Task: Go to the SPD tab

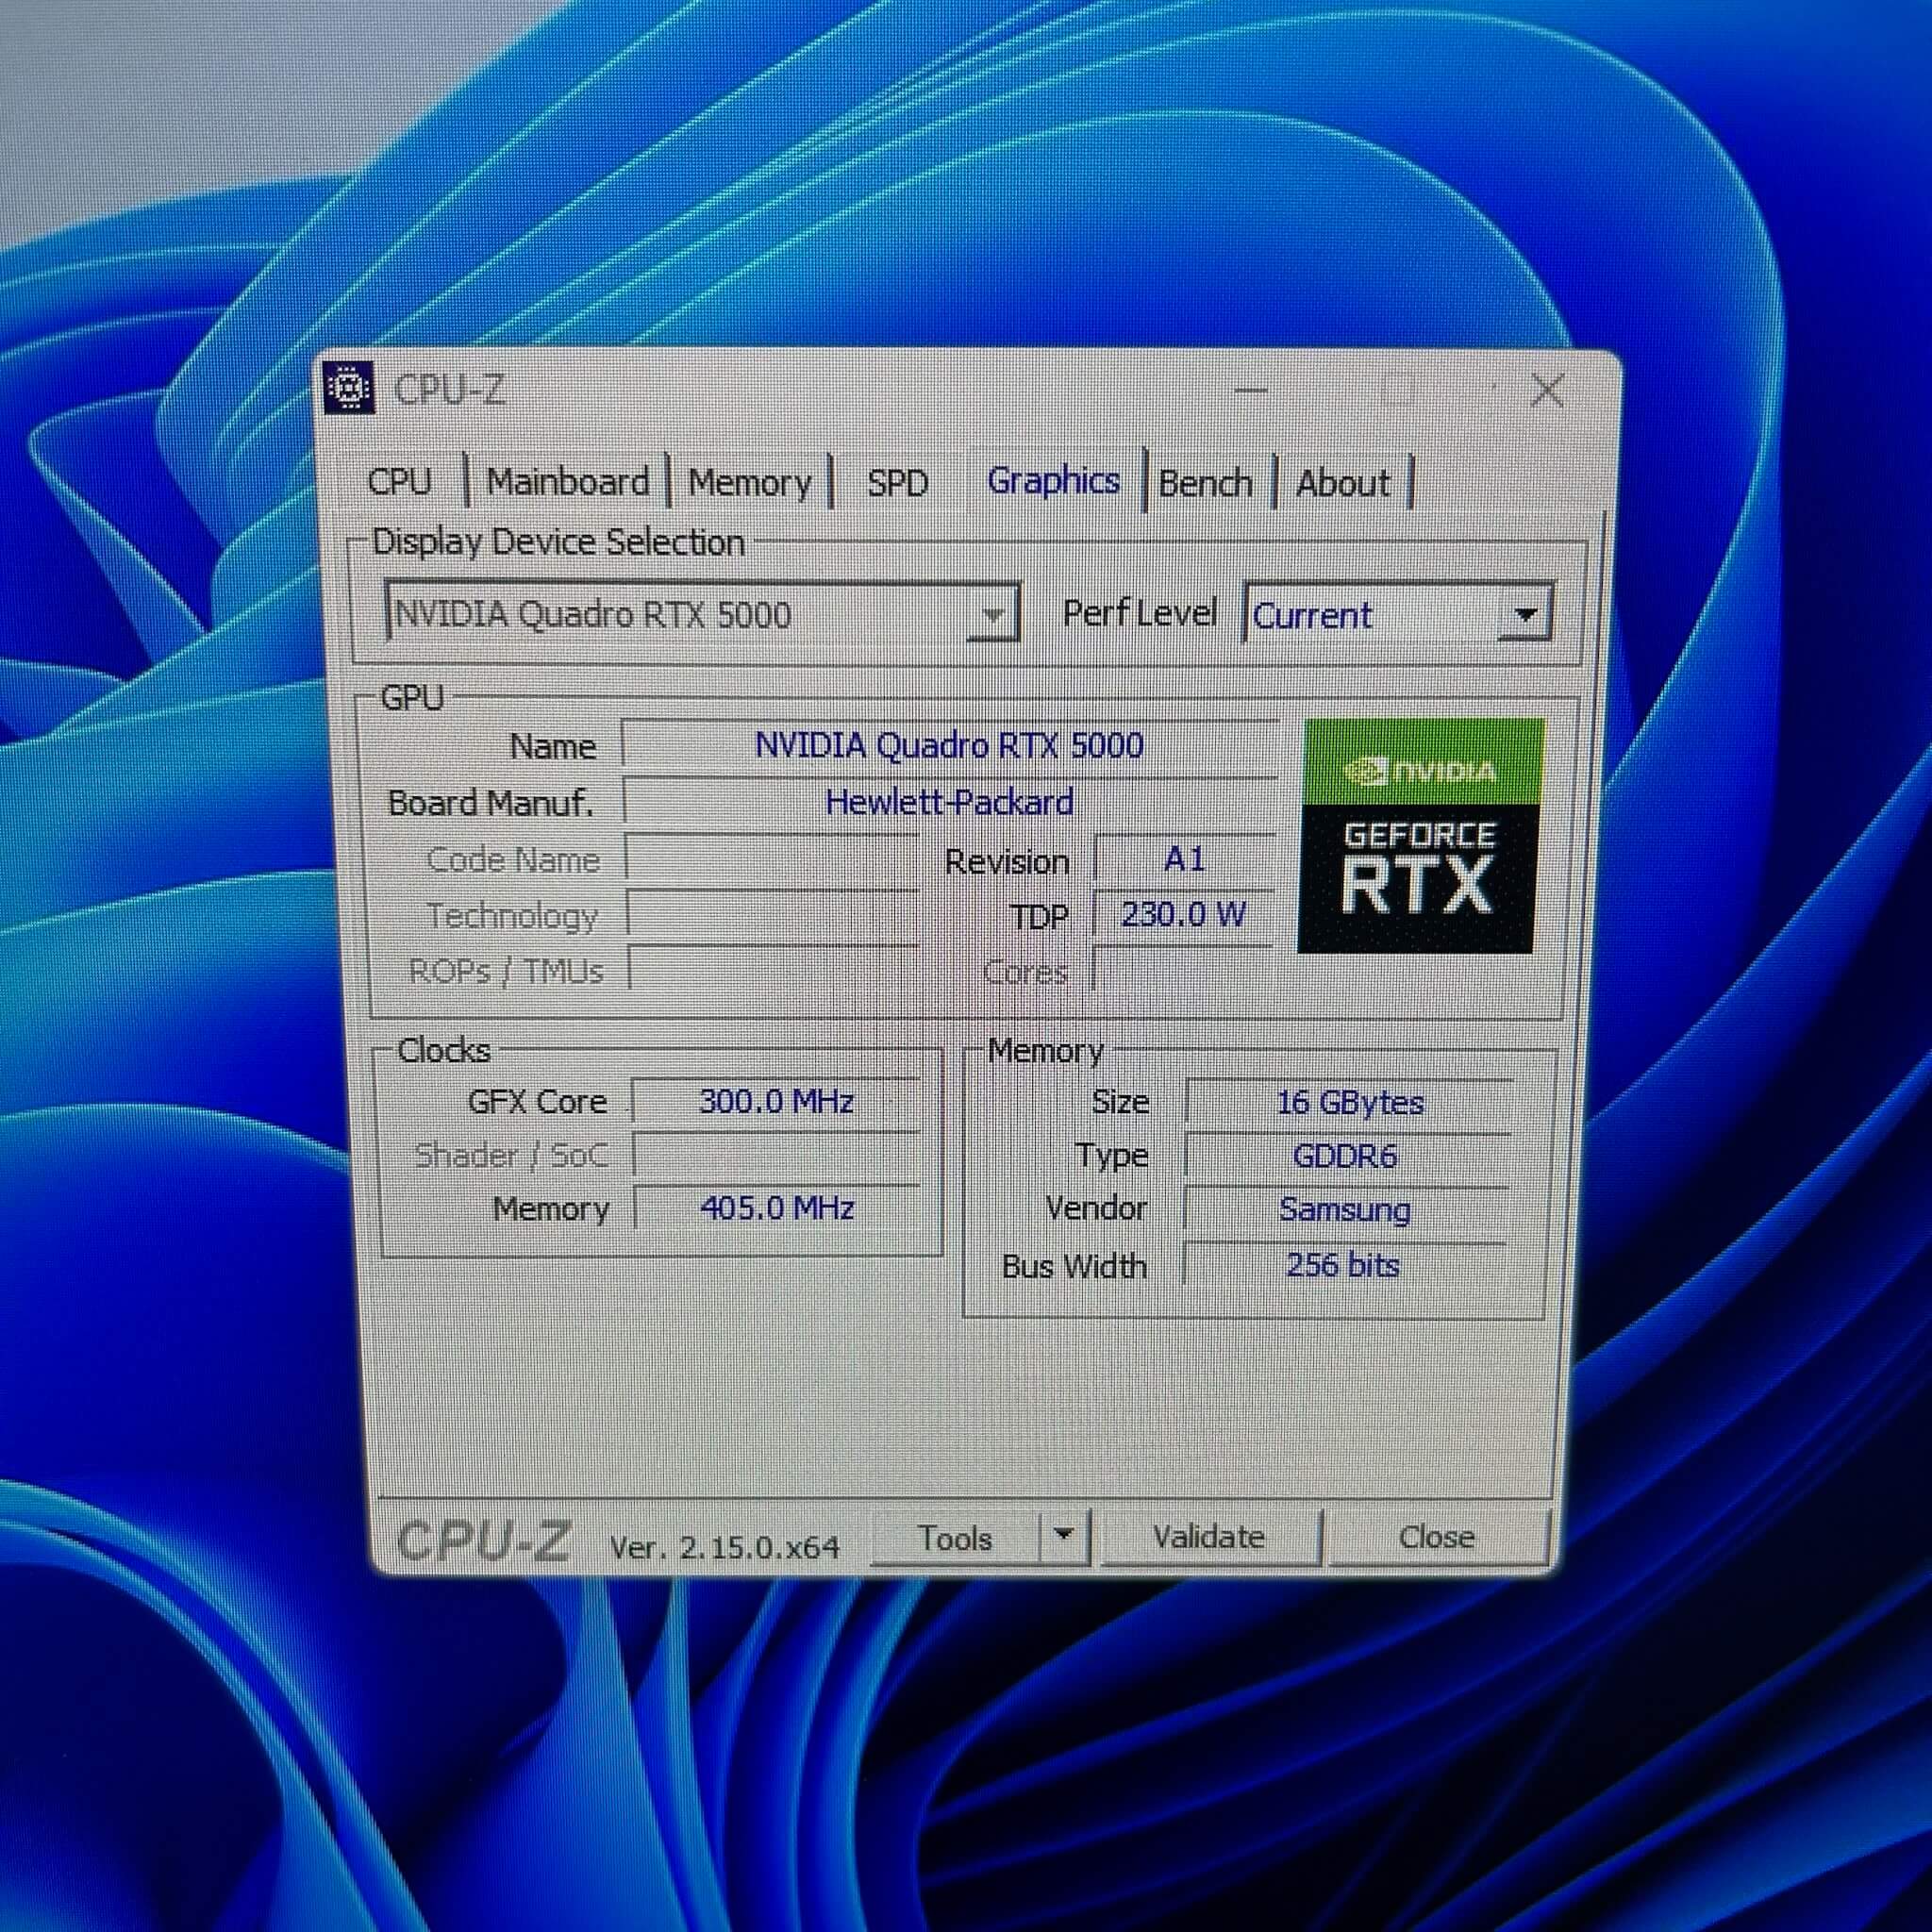Action: pyautogui.click(x=897, y=484)
